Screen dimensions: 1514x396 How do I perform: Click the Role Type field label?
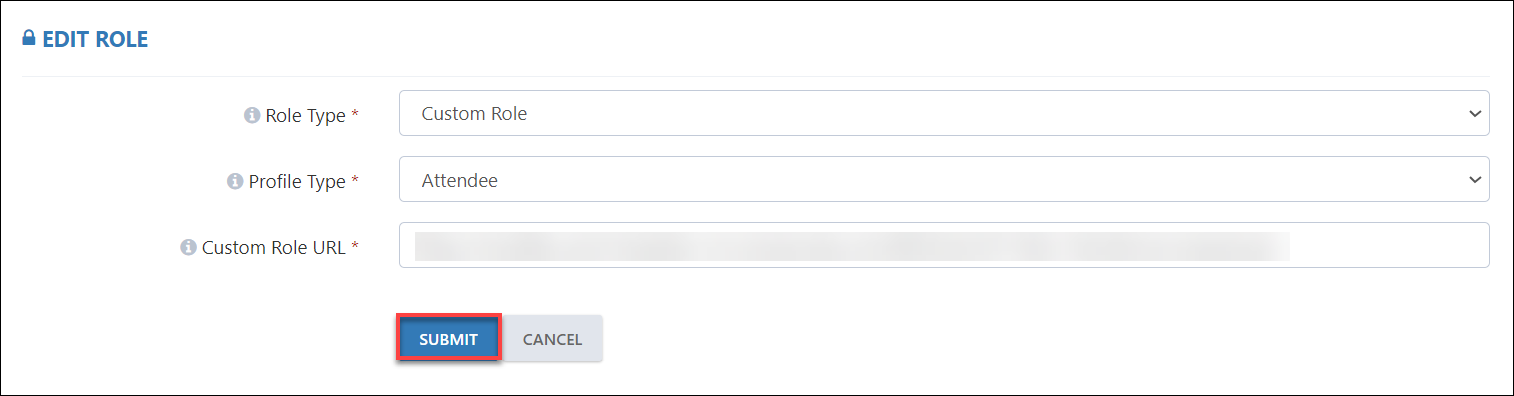pyautogui.click(x=305, y=115)
